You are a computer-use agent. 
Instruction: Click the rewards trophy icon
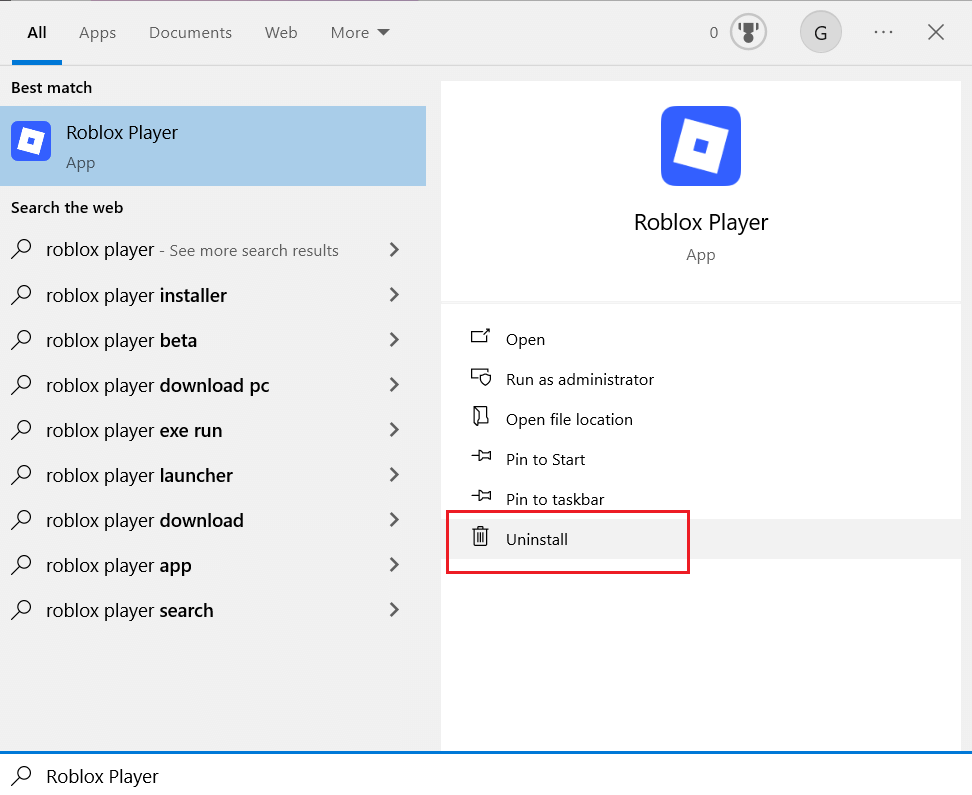(x=748, y=32)
